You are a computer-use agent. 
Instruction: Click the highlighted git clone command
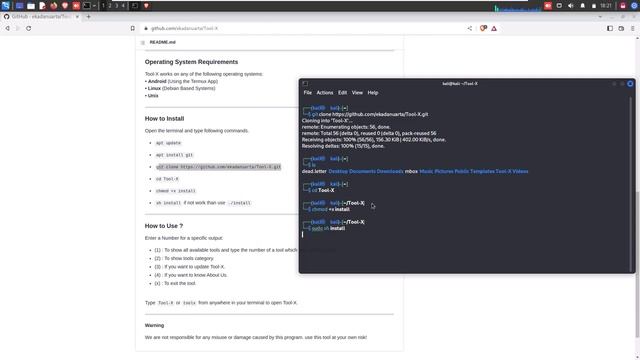click(218, 167)
